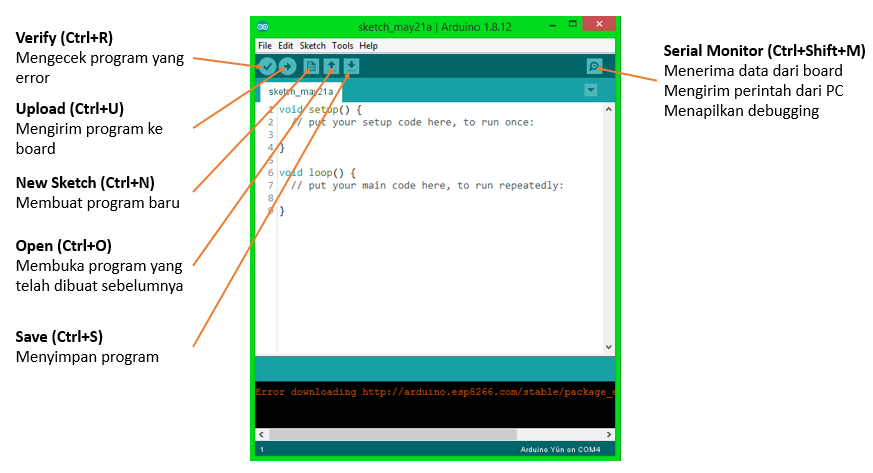
Task: Save the sketch with the Save icon
Action: [351, 67]
